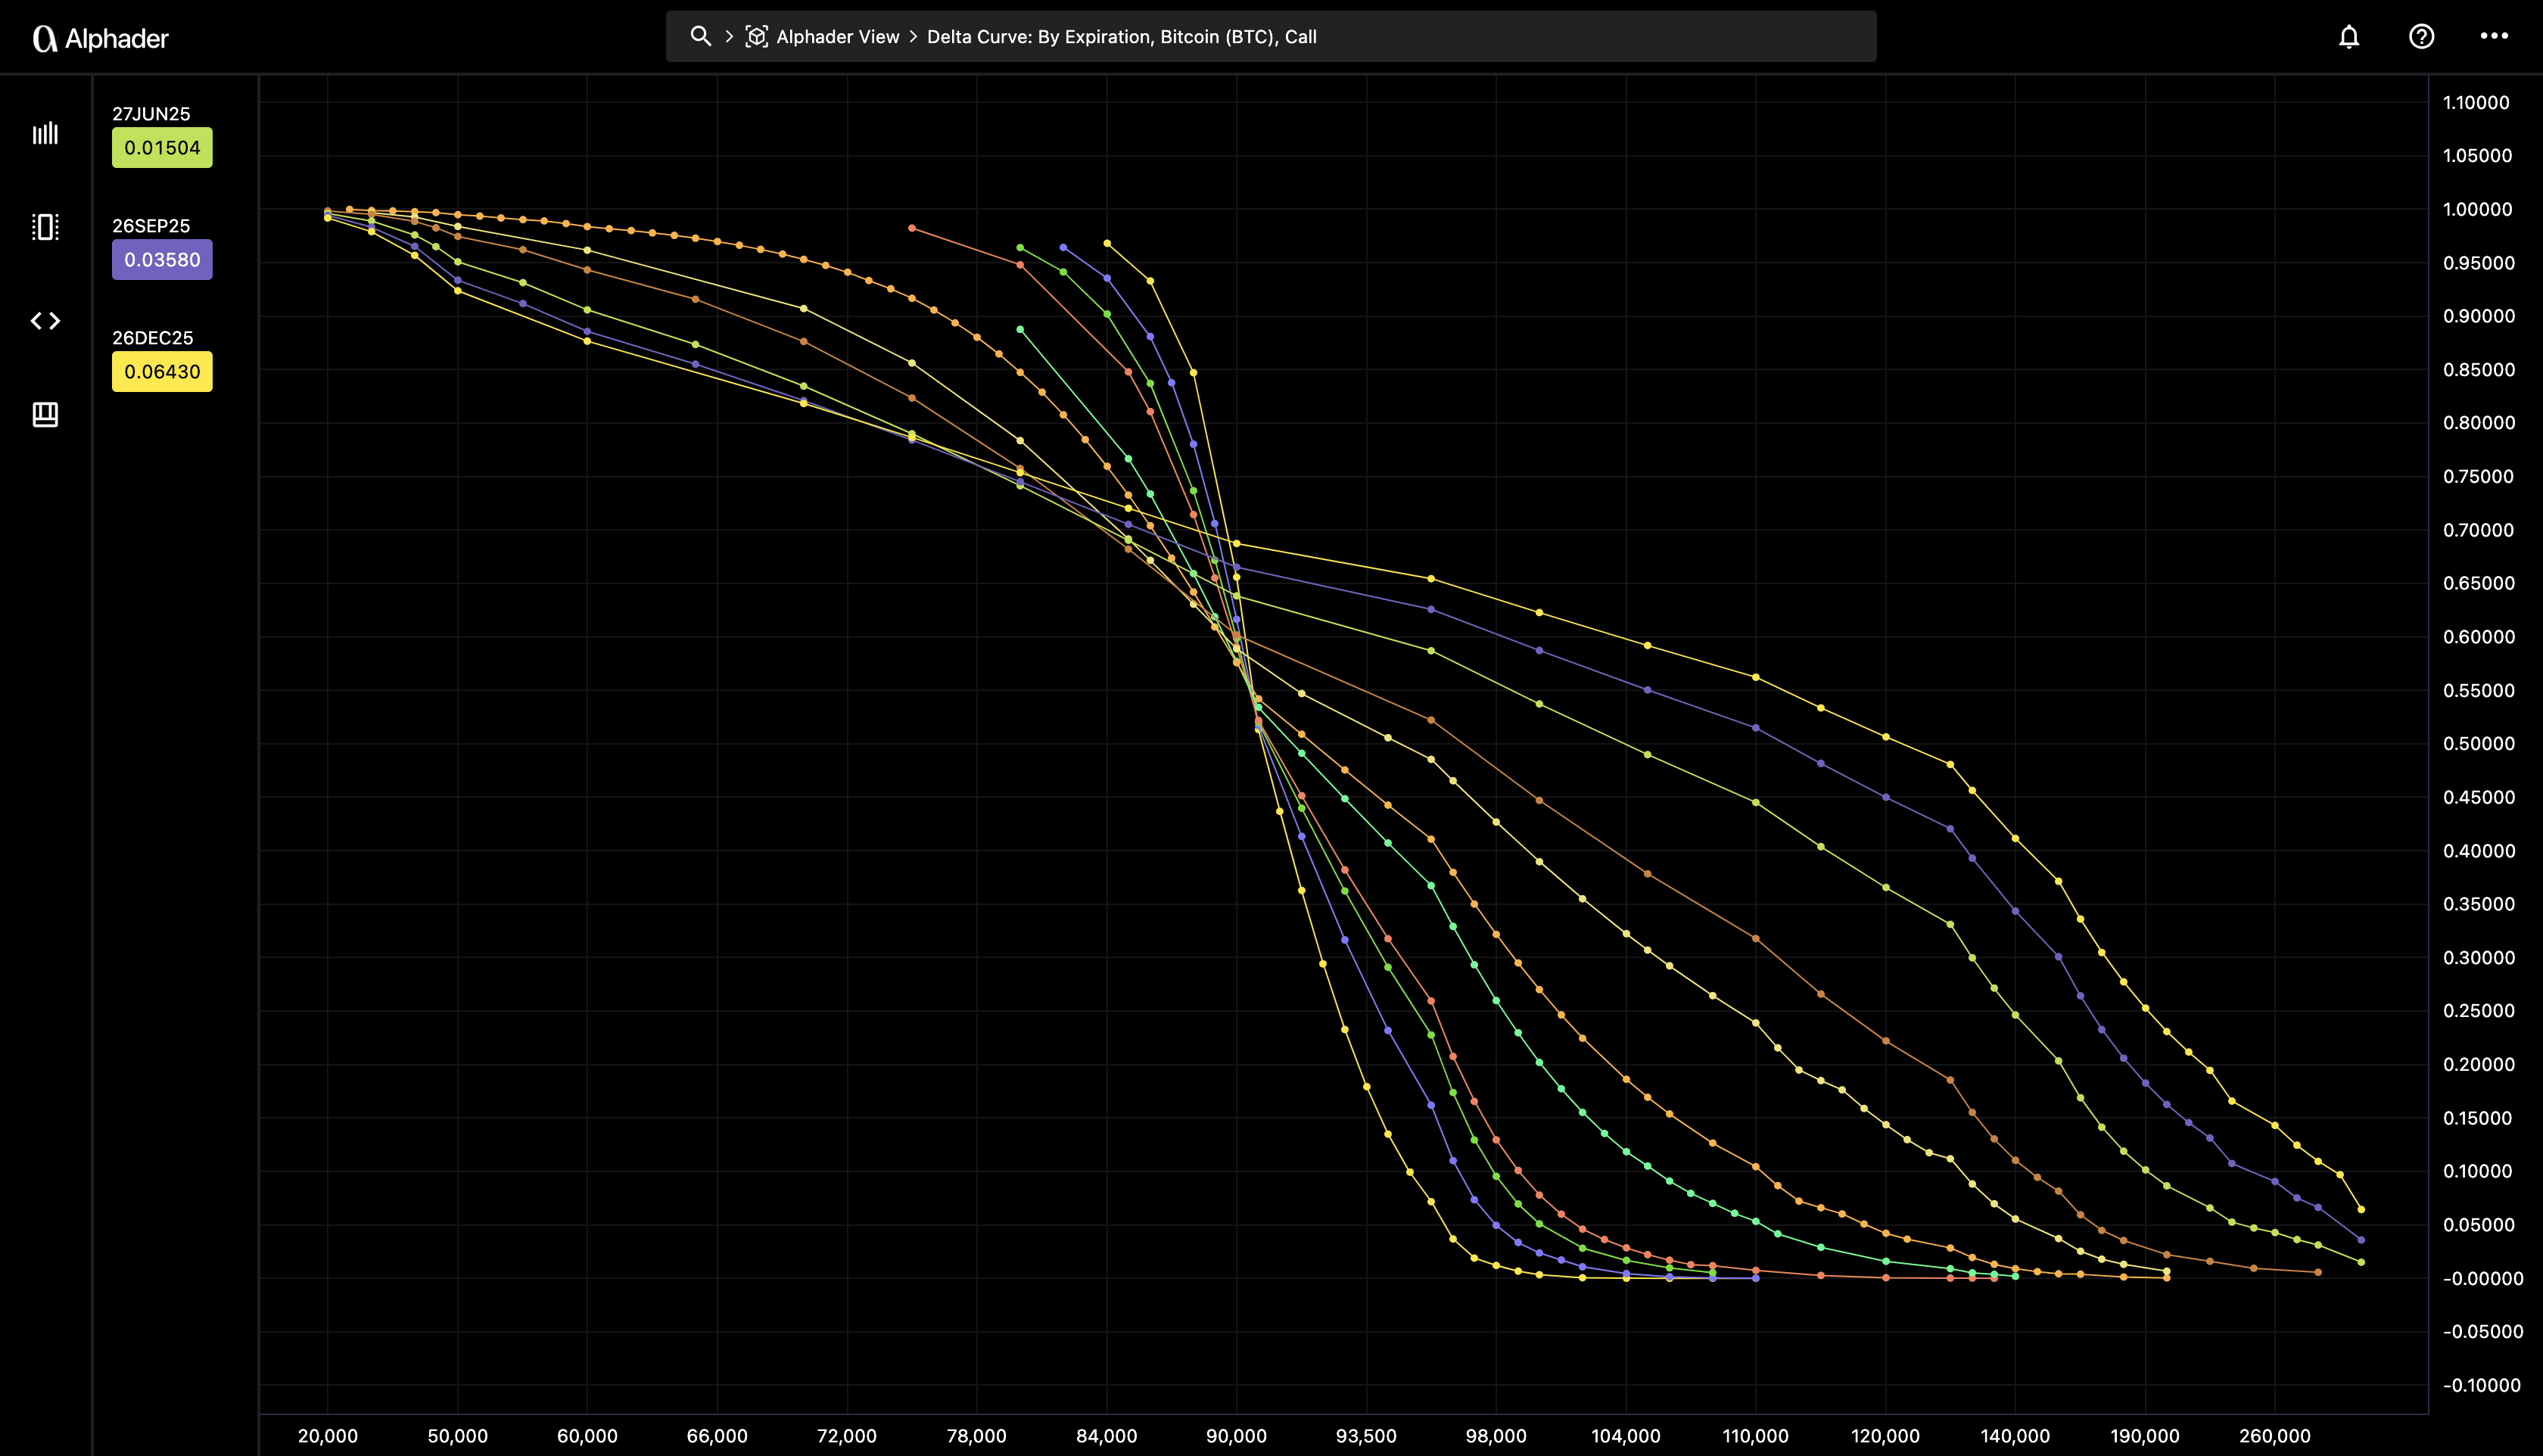This screenshot has height=1456, width=2543.
Task: Open the three-dot more options menu
Action: coord(2494,36)
